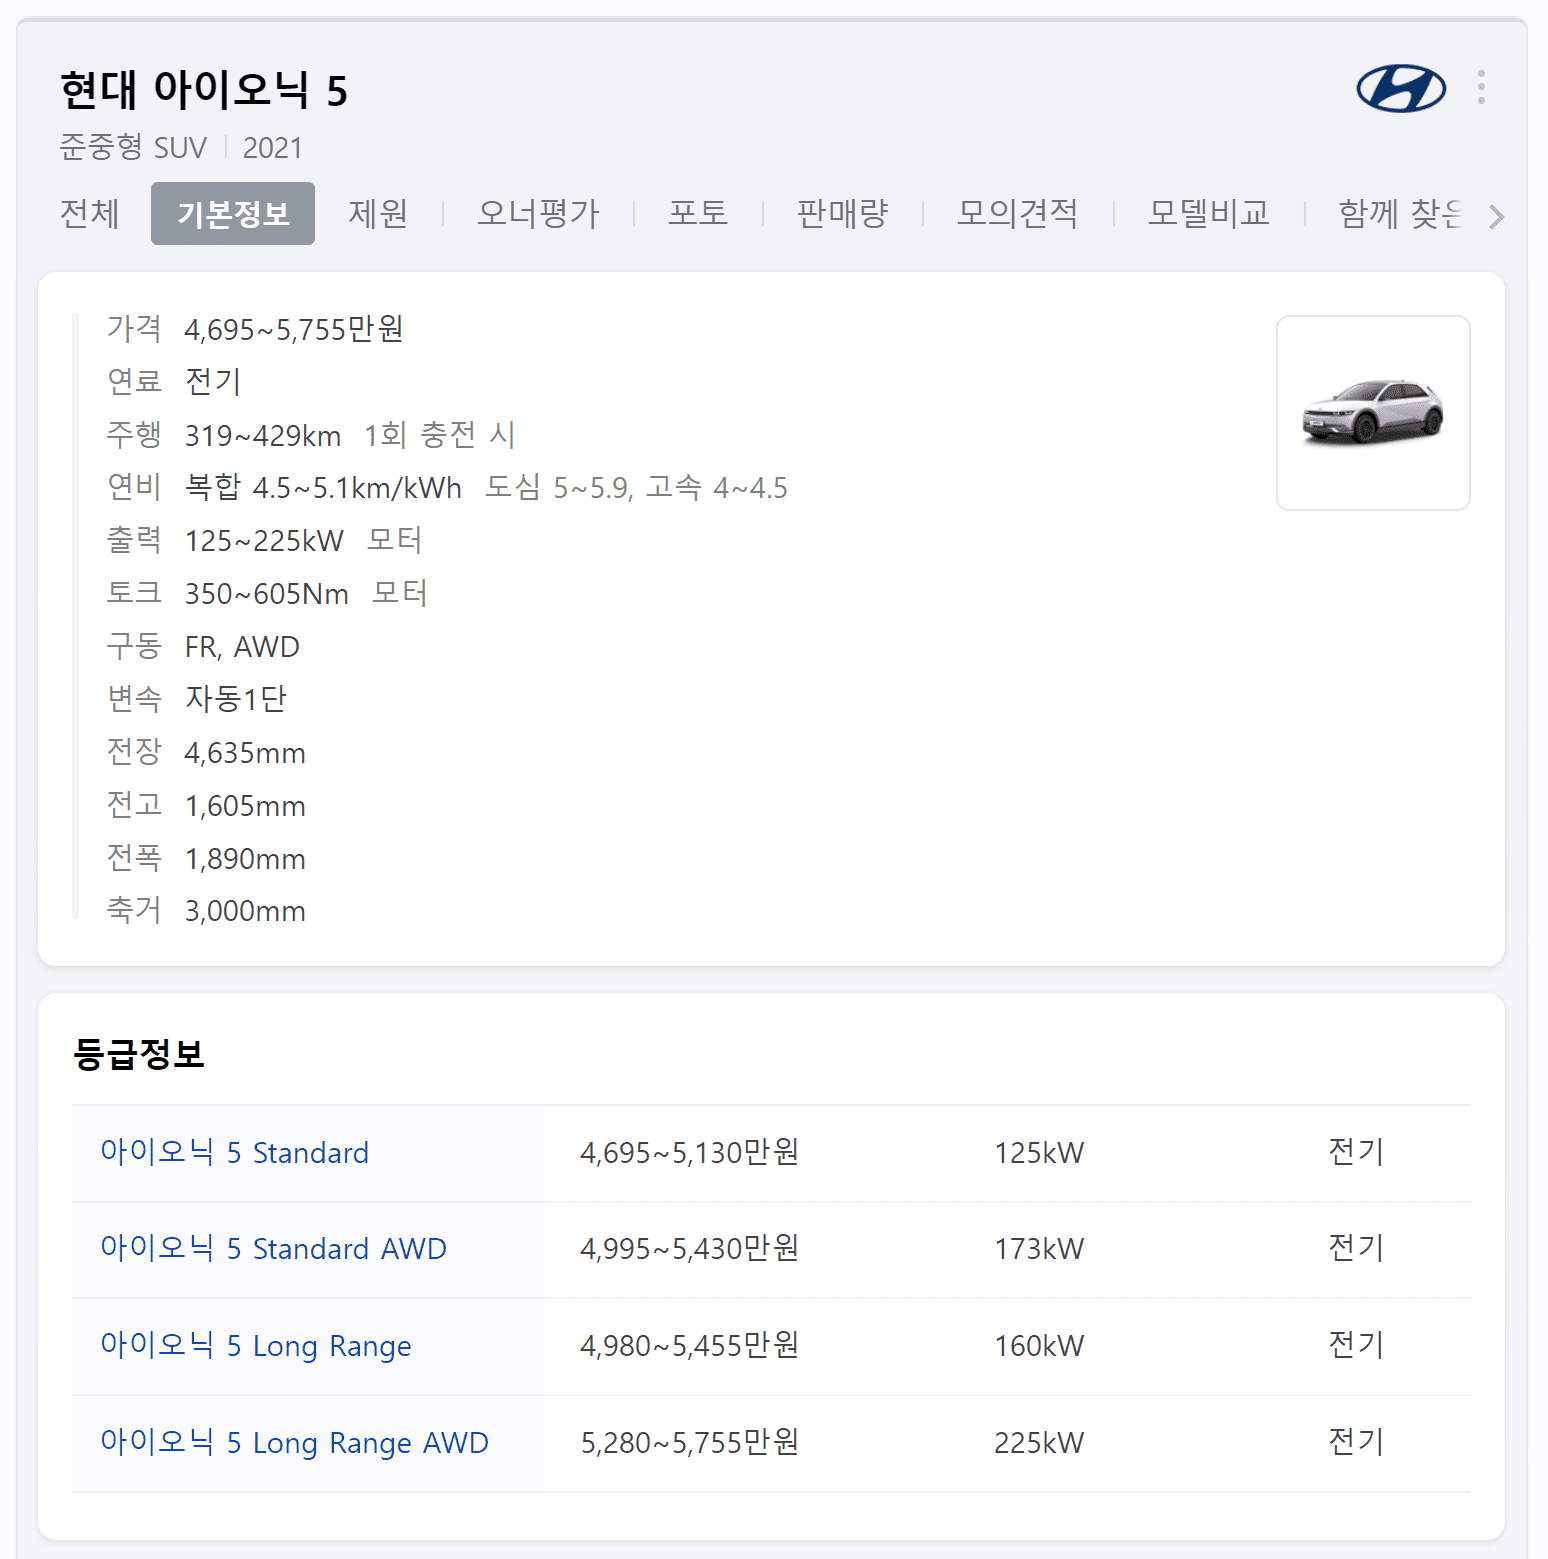This screenshot has width=1548, height=1559.
Task: Open the 아이오닉 5 Long Range AWD link
Action: 294,1443
